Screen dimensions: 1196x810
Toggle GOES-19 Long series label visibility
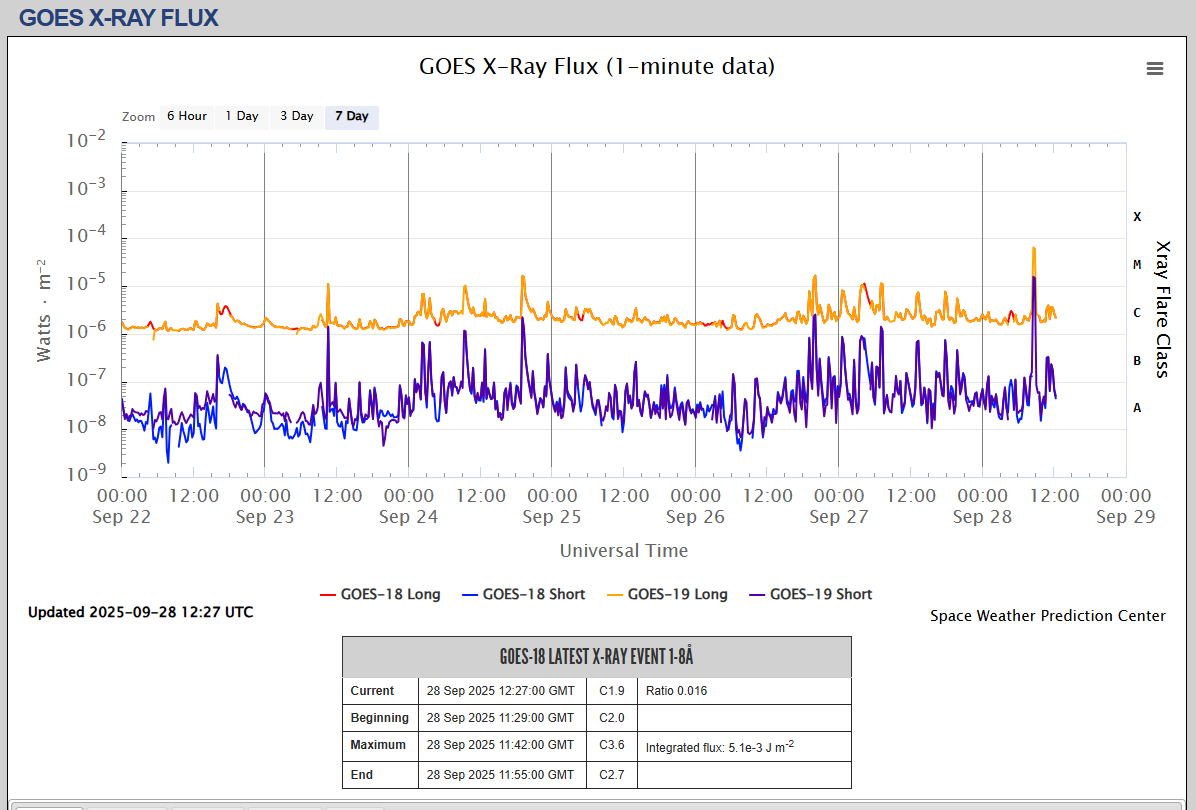point(677,594)
